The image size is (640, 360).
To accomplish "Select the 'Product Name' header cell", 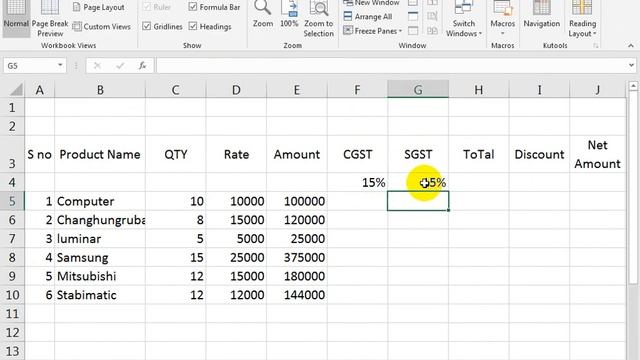I will [100, 154].
